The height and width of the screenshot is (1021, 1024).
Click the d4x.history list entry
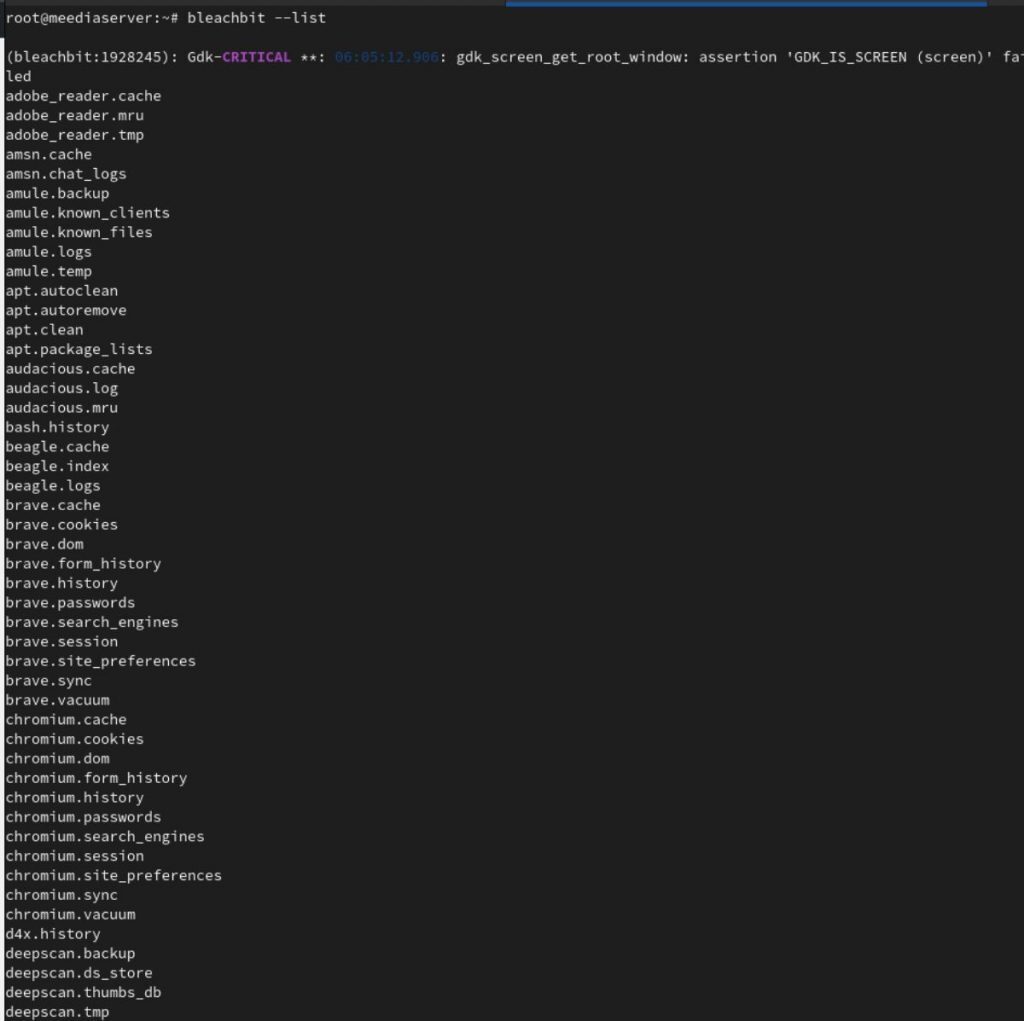coord(52,933)
